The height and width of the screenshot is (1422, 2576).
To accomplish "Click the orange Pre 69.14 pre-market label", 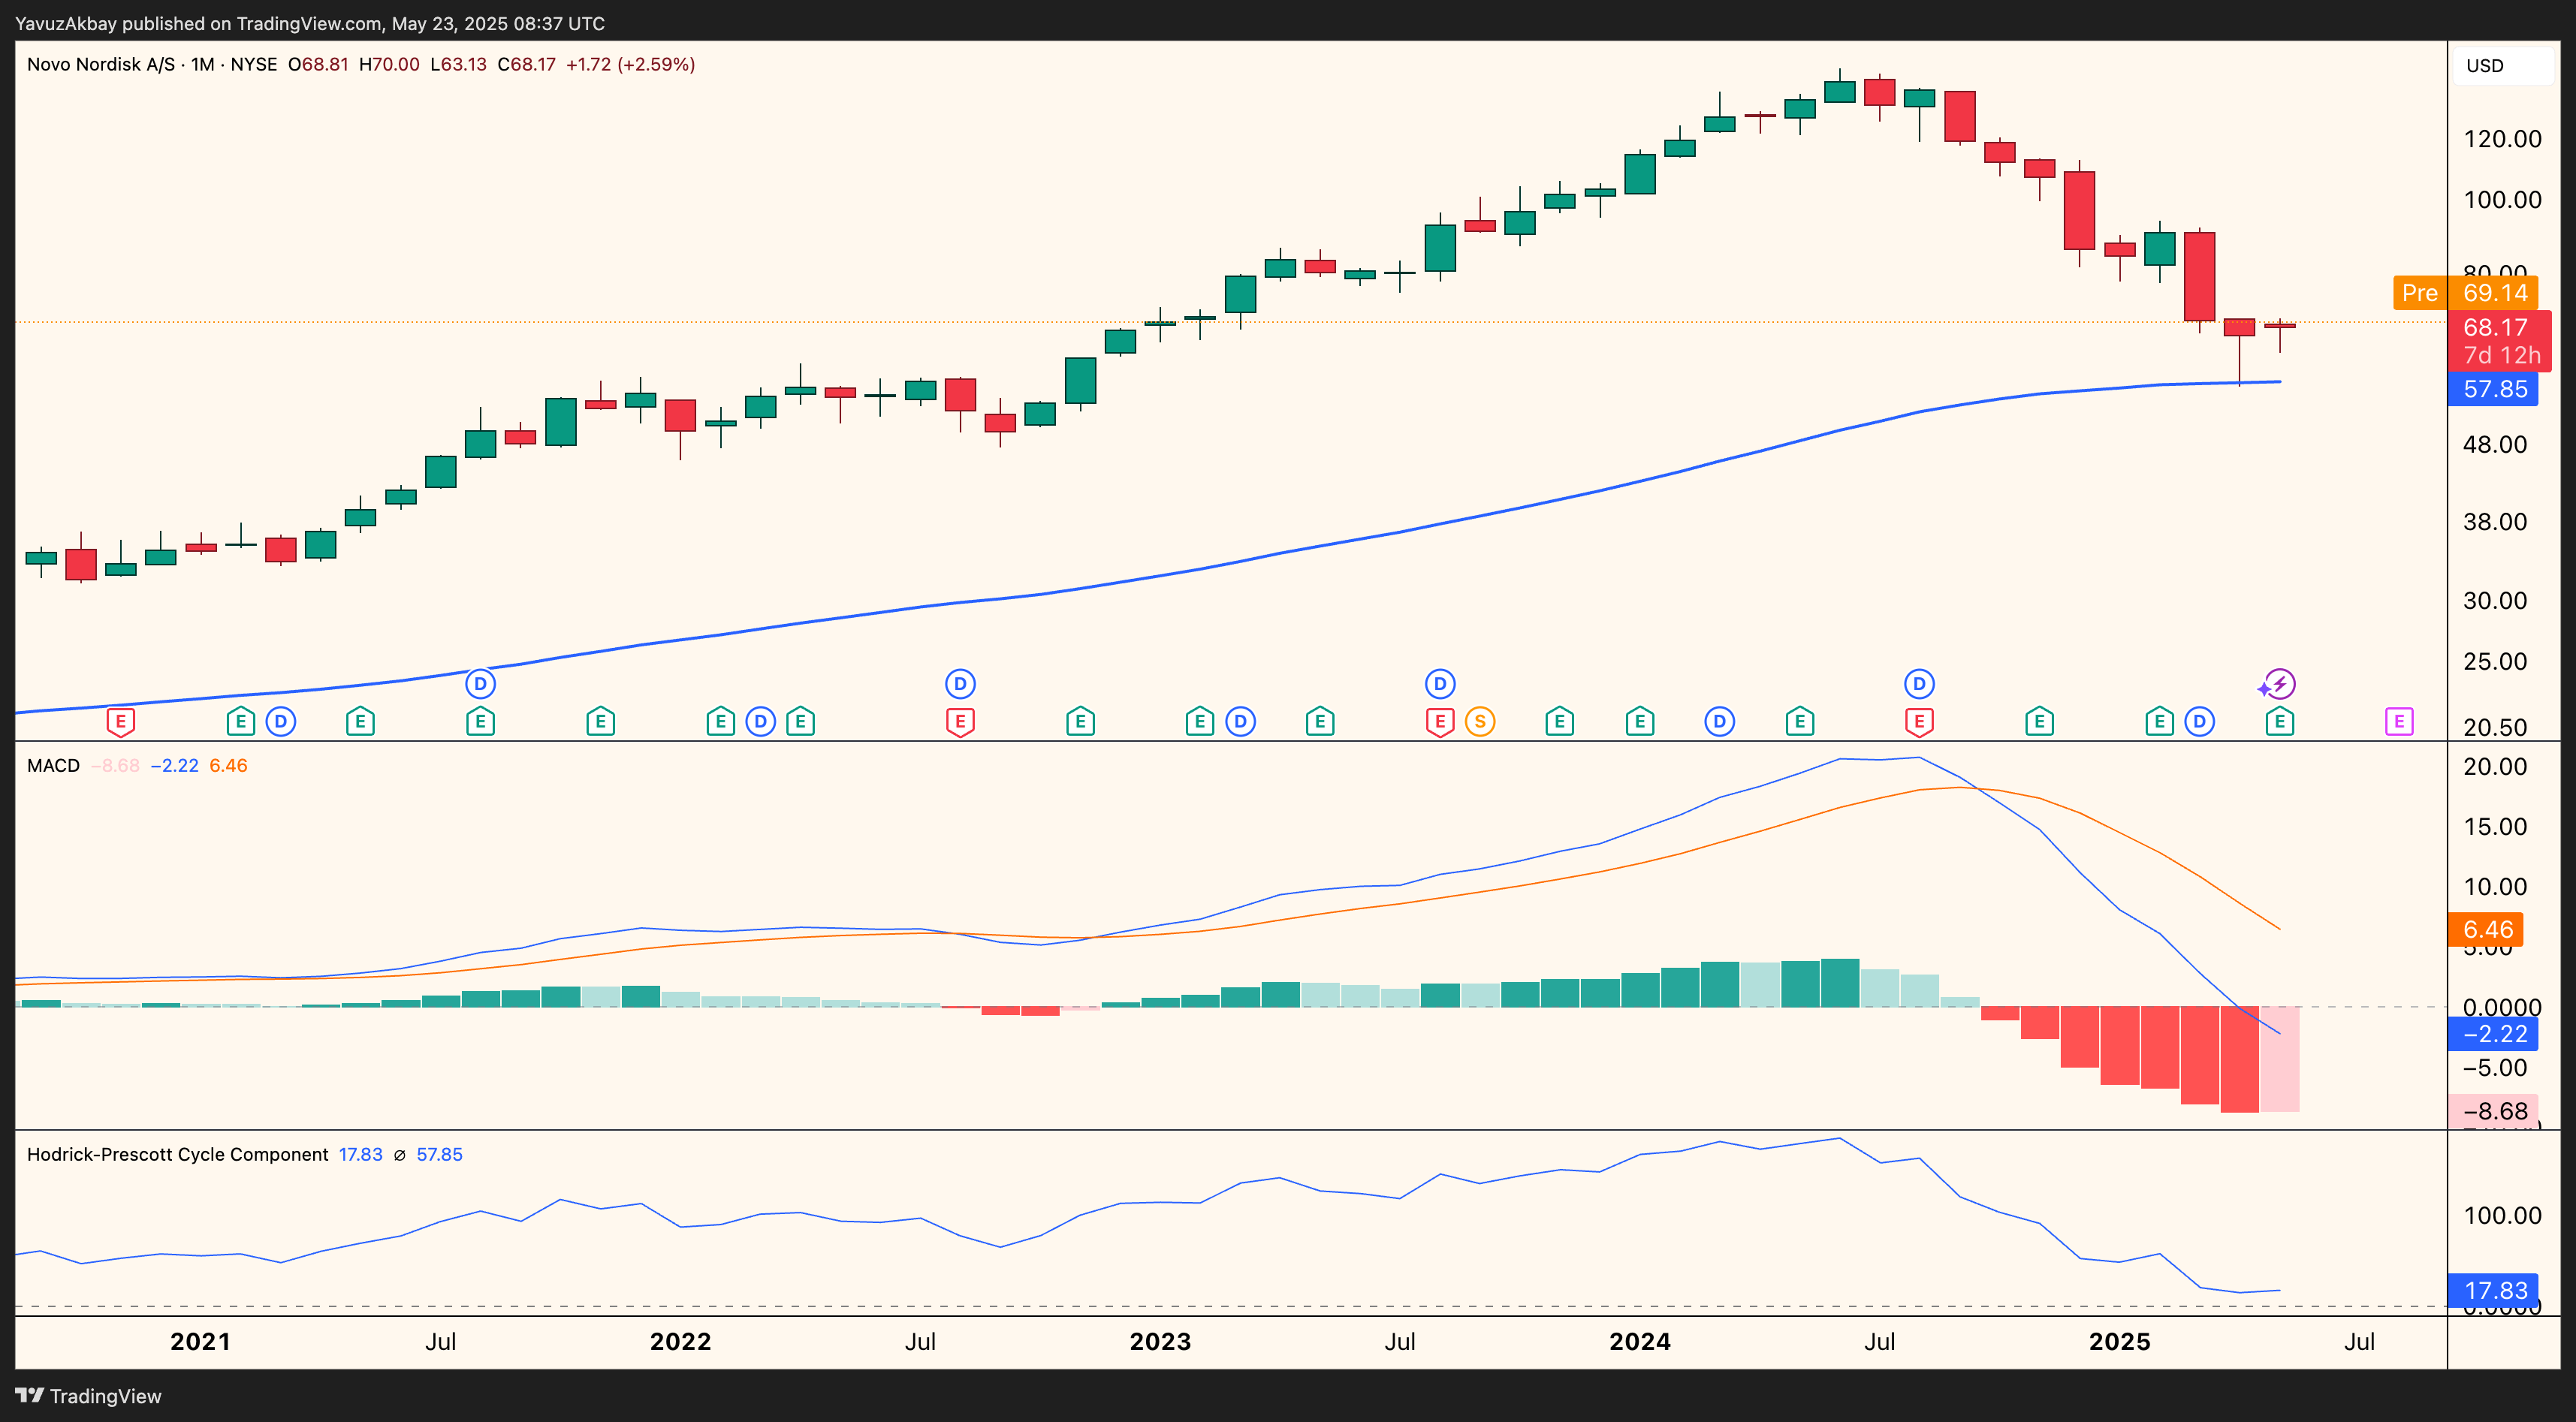I will coord(2462,293).
